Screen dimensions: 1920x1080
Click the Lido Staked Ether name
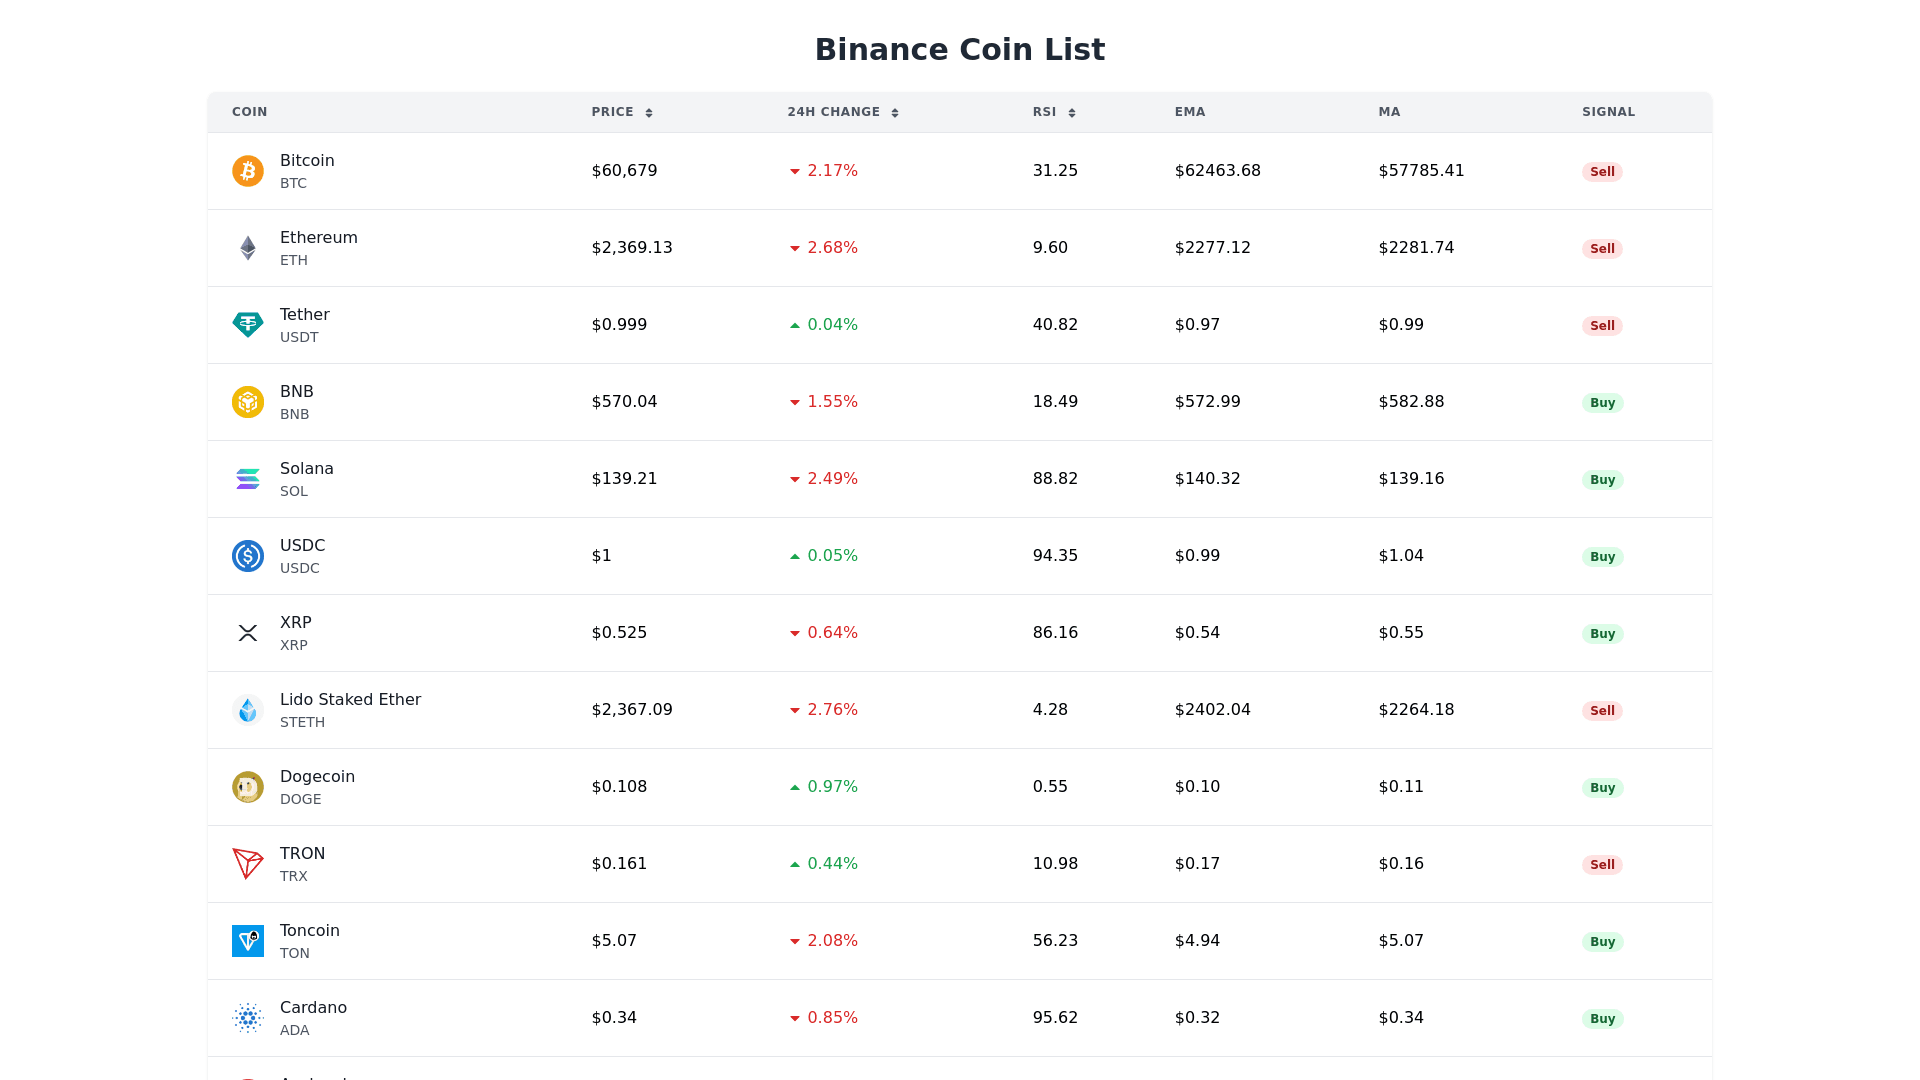click(350, 700)
